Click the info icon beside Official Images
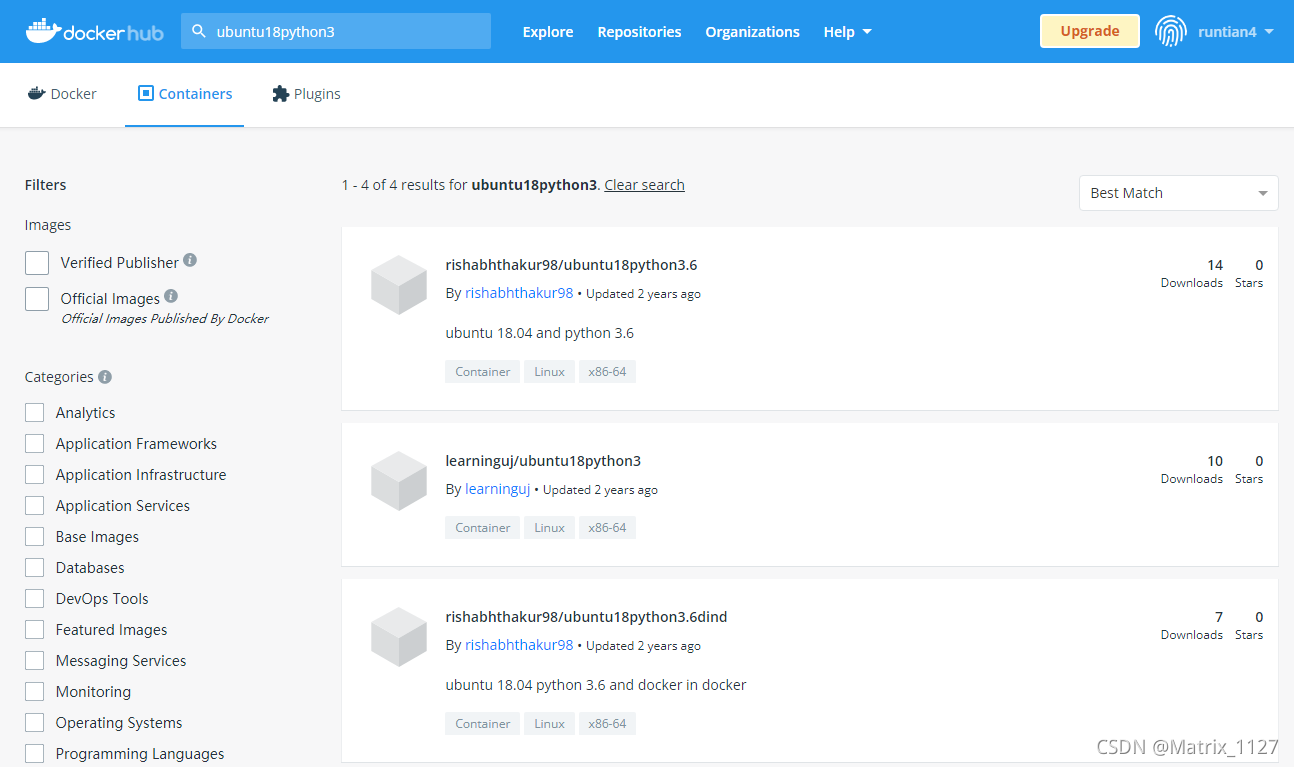Image resolution: width=1294 pixels, height=767 pixels. pos(171,296)
